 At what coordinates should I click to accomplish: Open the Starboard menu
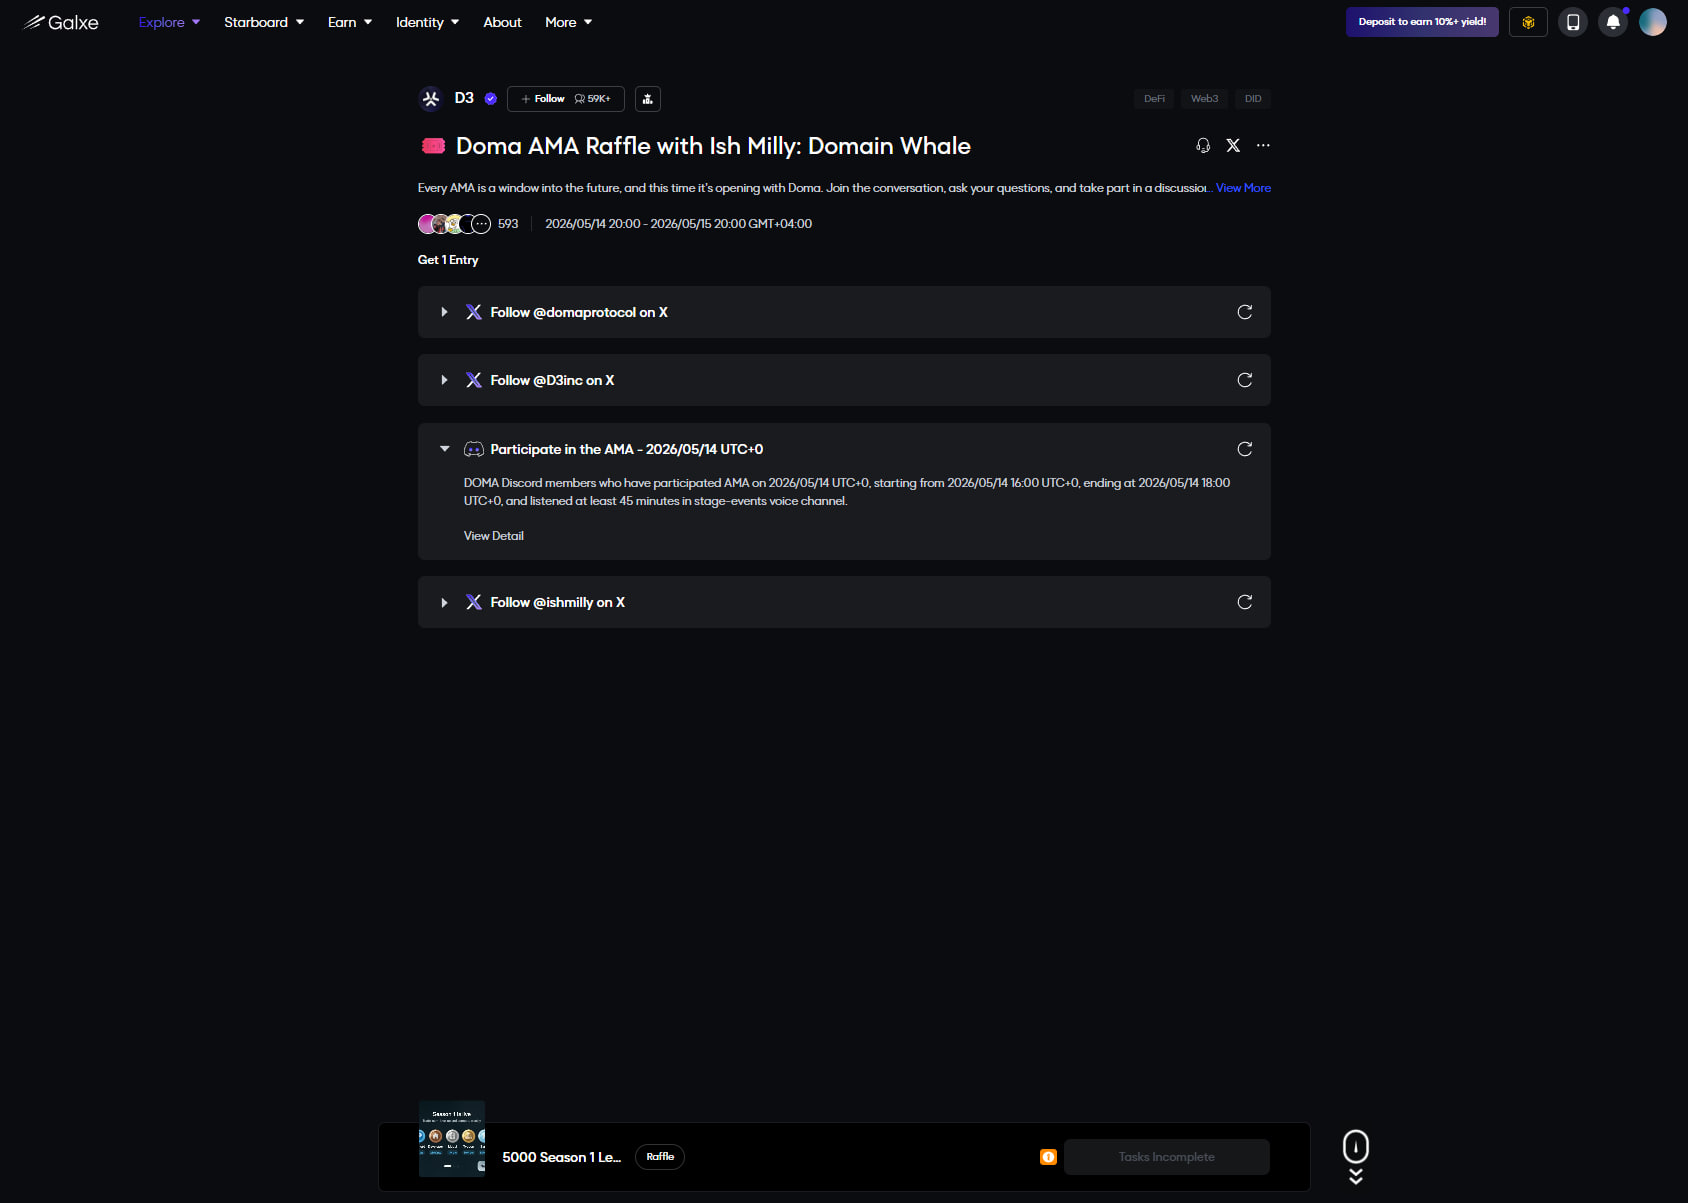pyautogui.click(x=264, y=22)
